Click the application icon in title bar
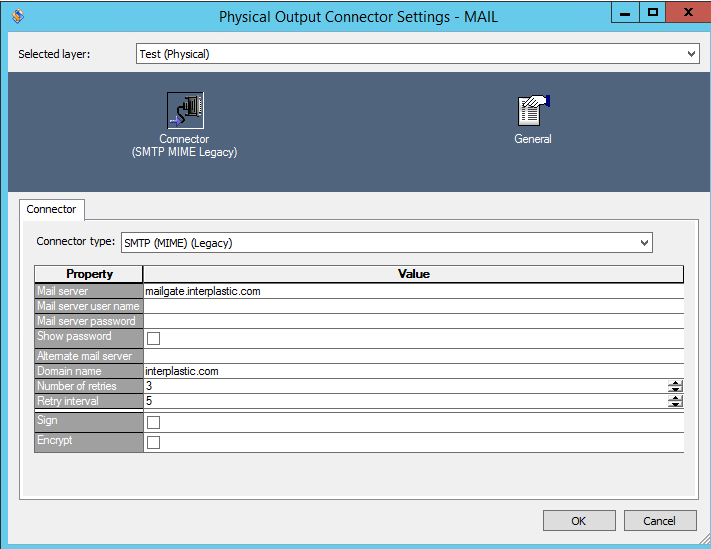Screen dimensions: 711x549 [x=18, y=16]
